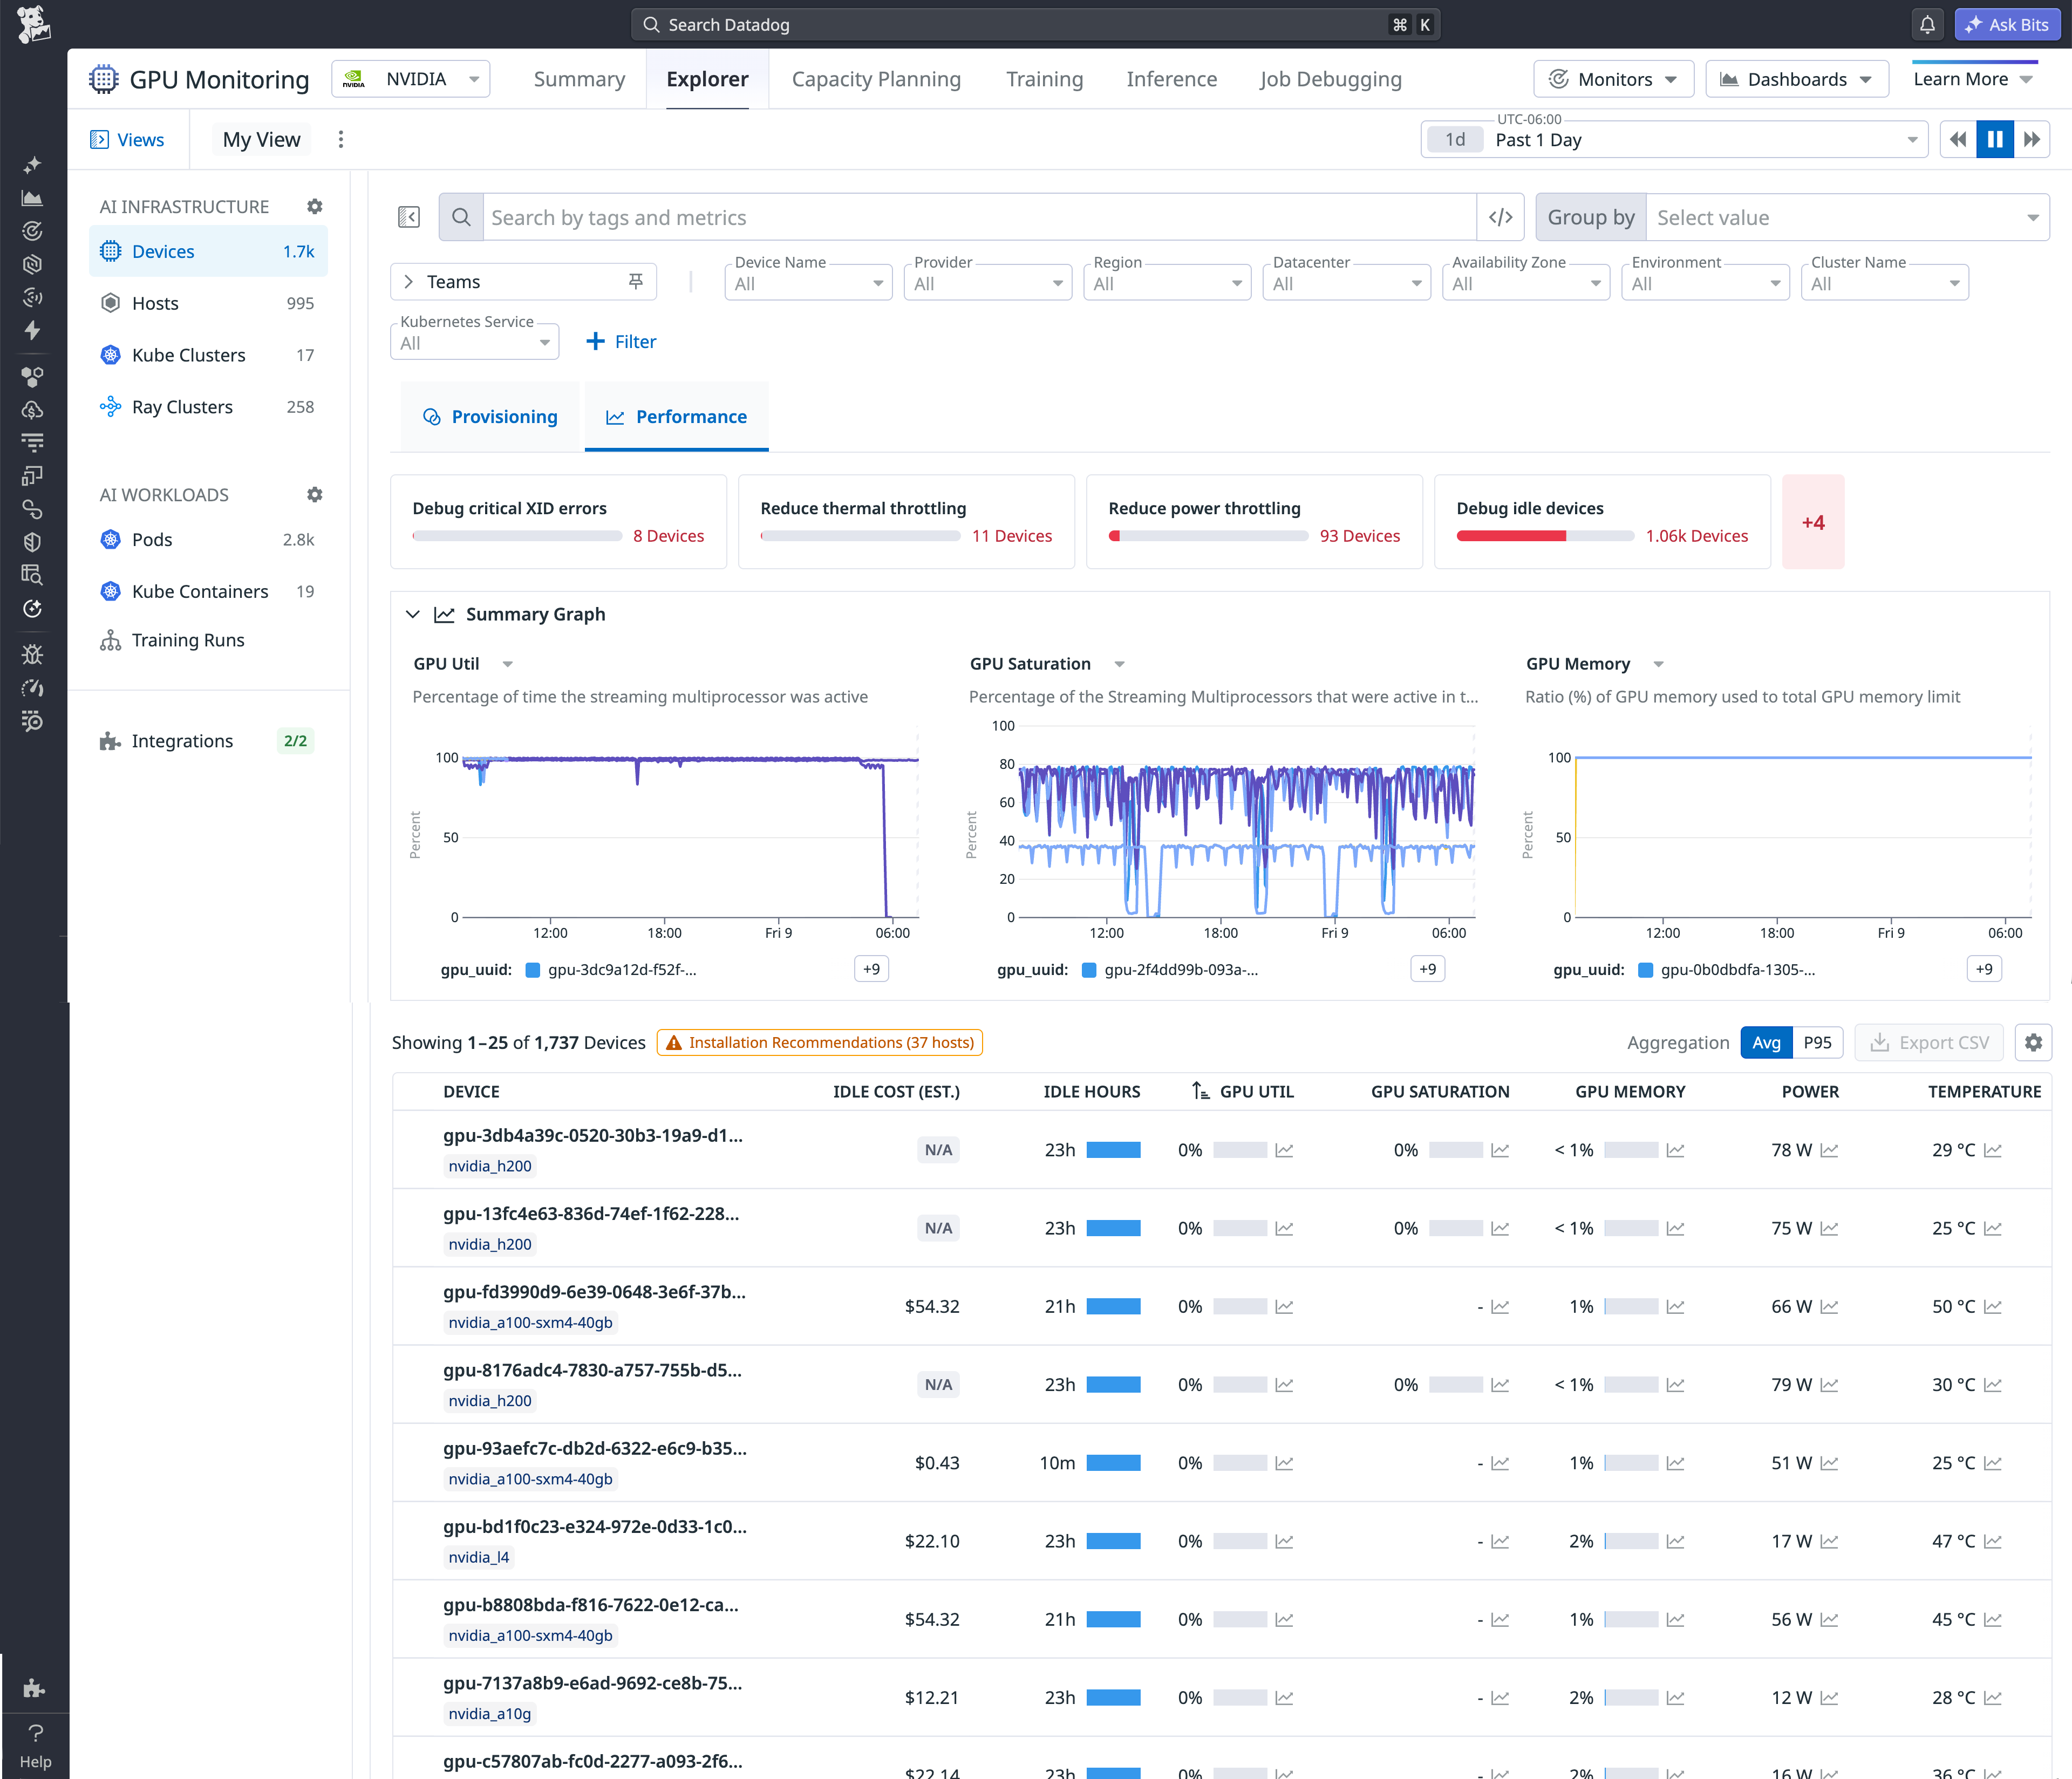Click the AI Infrastructure settings gear
Screen dimensions: 2072x1779
[315, 206]
